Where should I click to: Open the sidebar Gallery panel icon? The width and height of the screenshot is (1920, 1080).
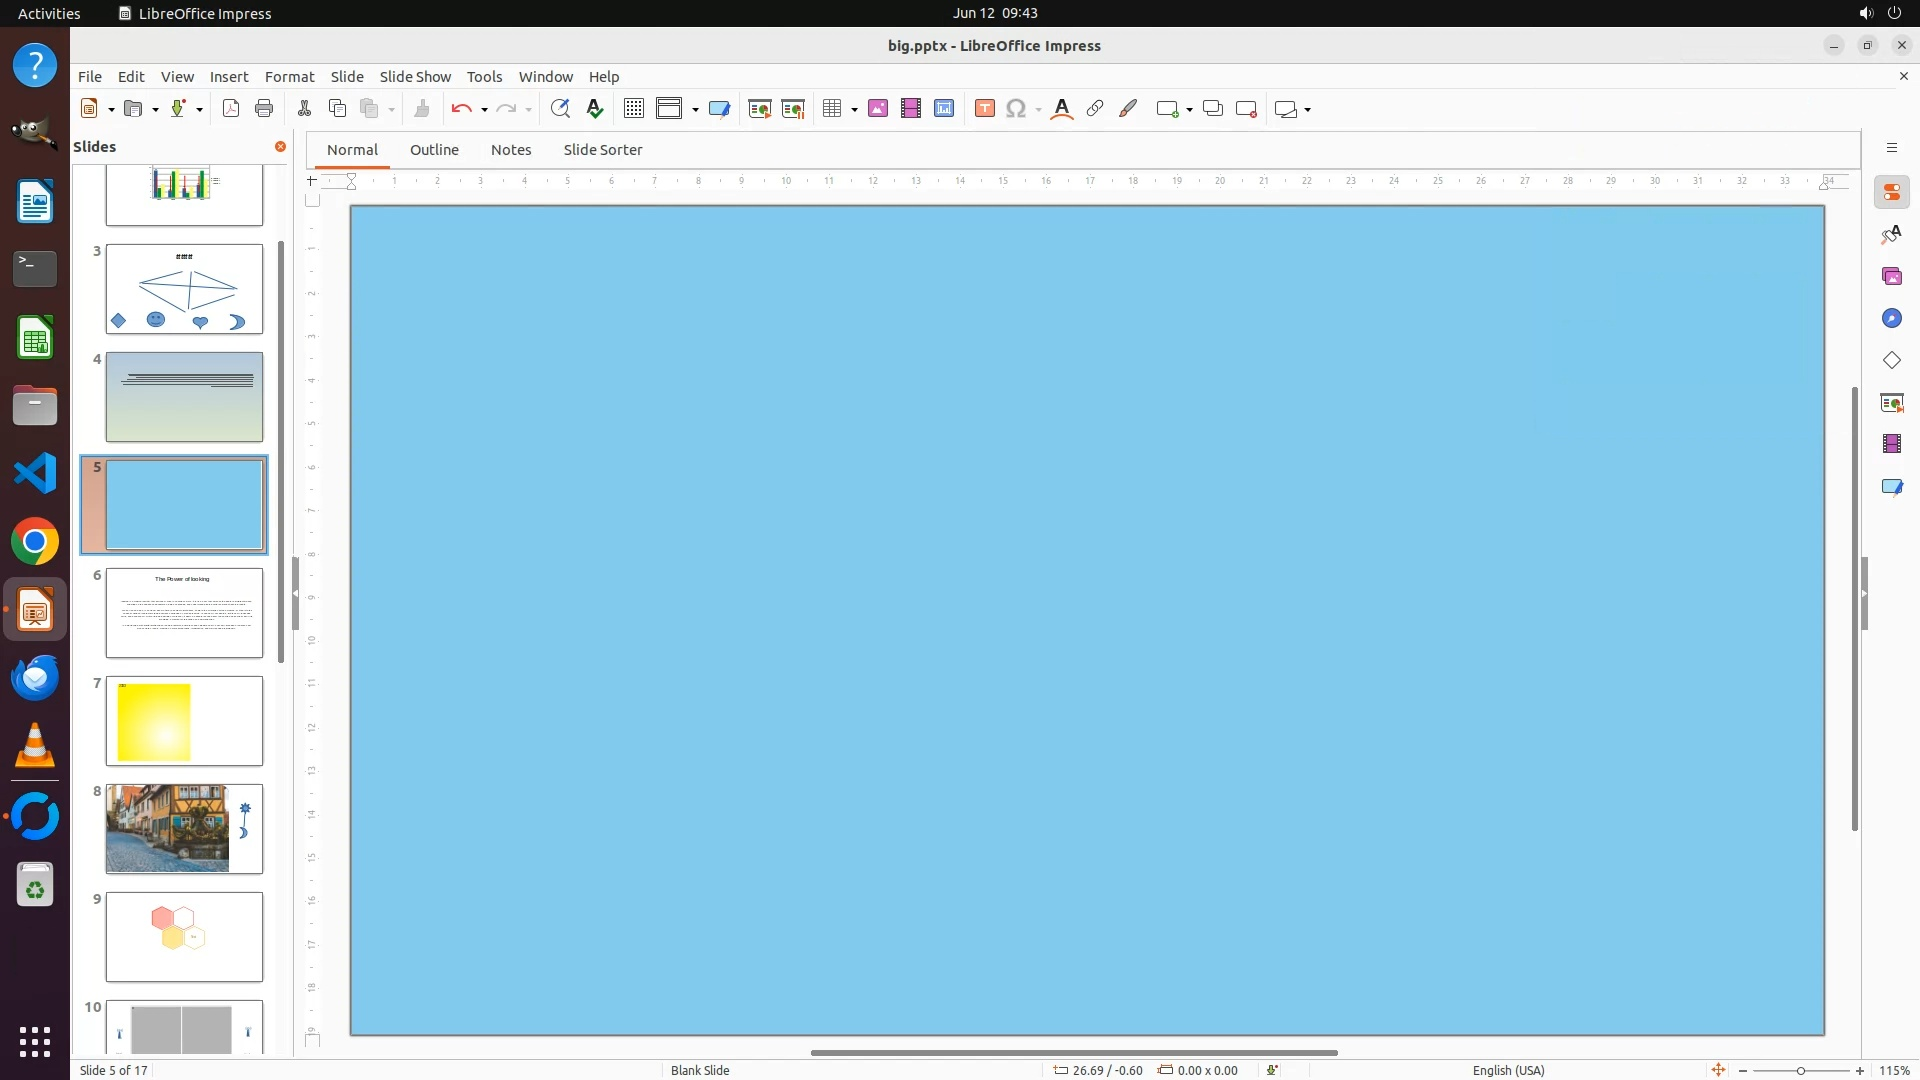click(x=1891, y=276)
